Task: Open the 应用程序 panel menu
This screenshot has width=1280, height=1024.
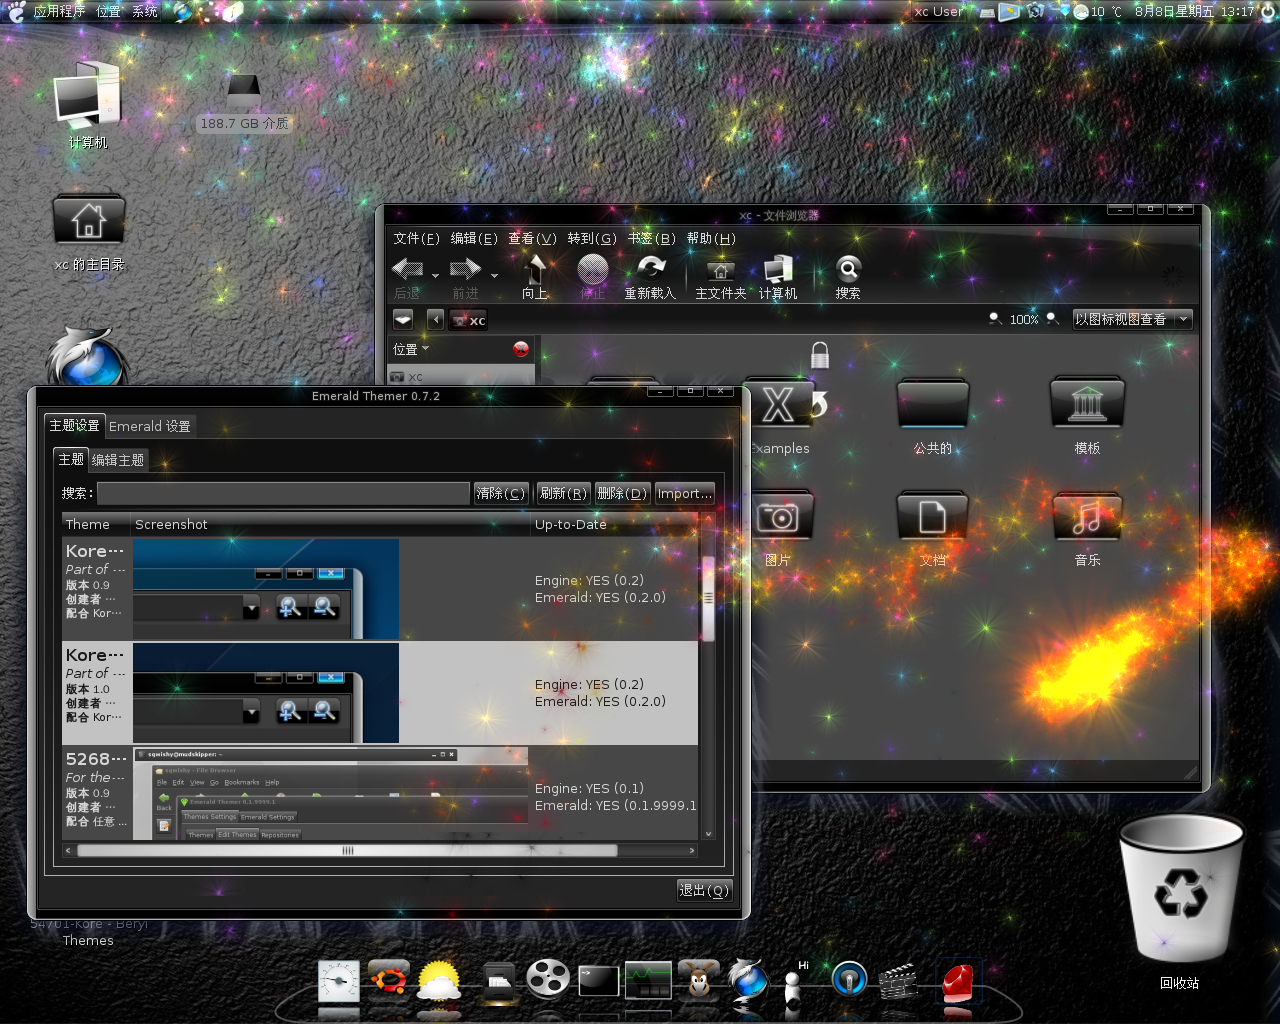Action: pyautogui.click(x=59, y=11)
